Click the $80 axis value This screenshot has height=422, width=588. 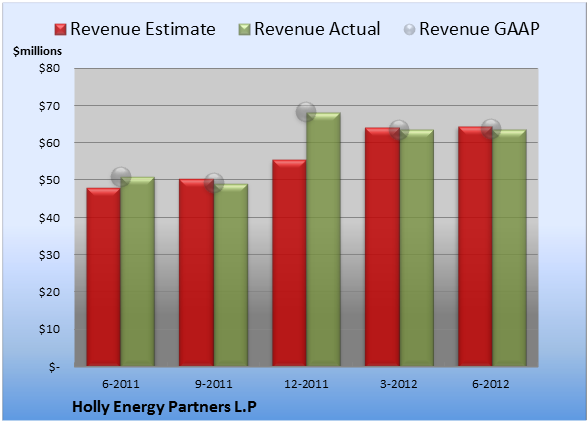point(49,68)
